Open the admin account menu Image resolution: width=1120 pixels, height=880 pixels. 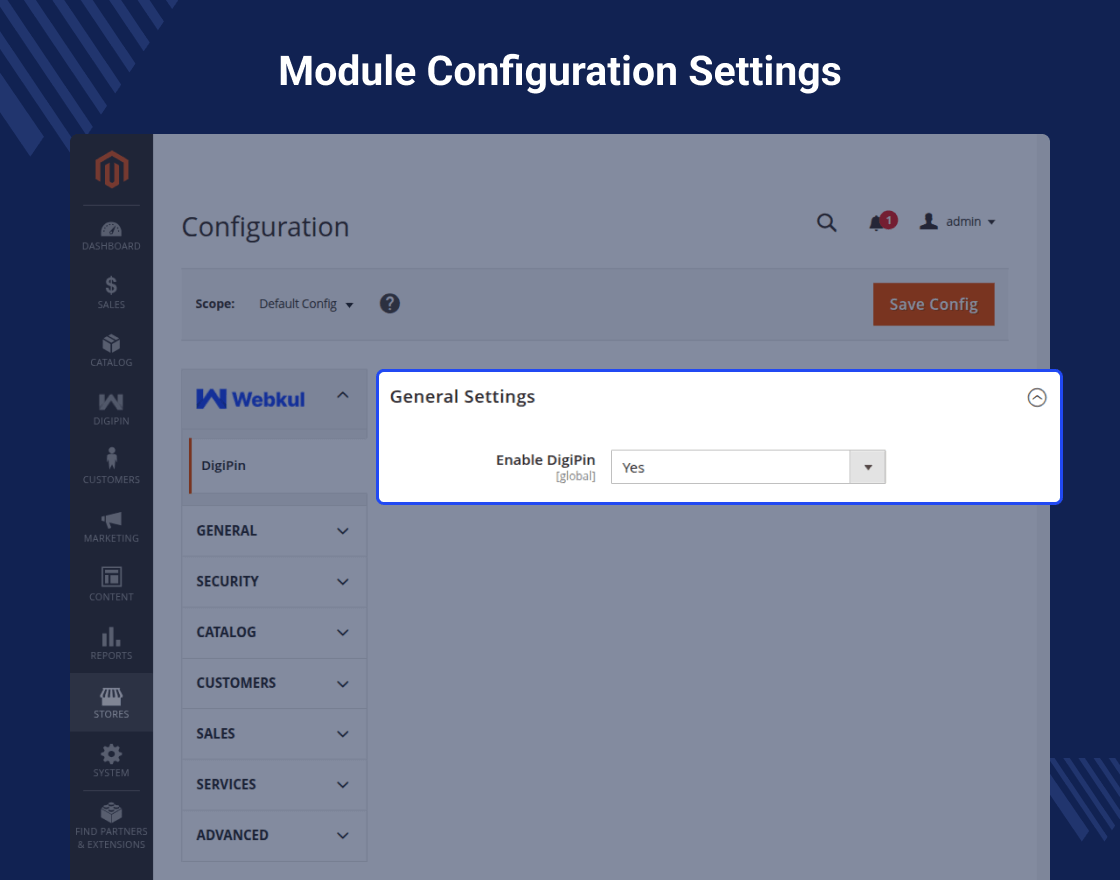tap(957, 222)
